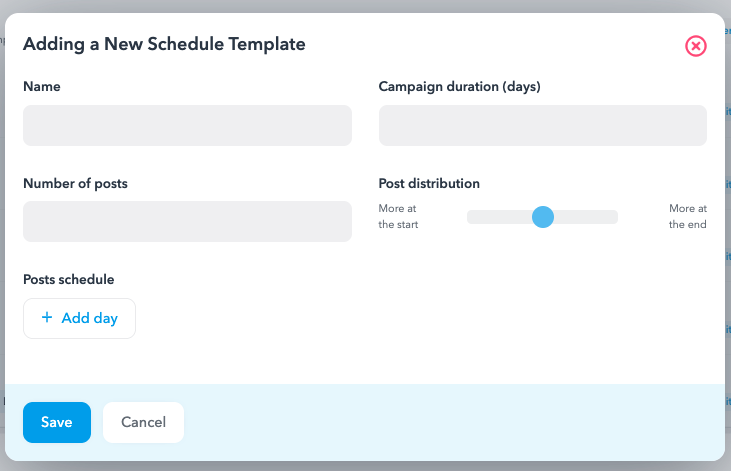Focus the Name input field

pyautogui.click(x=187, y=125)
